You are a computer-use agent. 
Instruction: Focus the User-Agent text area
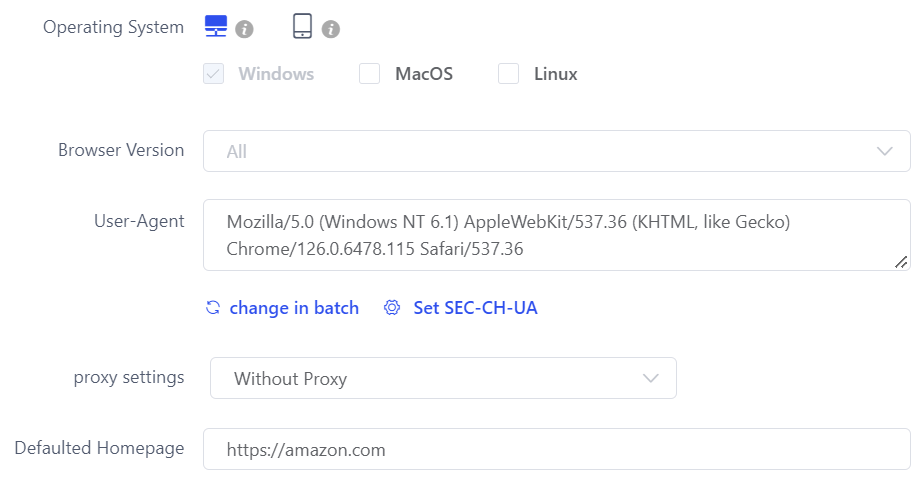pos(557,235)
